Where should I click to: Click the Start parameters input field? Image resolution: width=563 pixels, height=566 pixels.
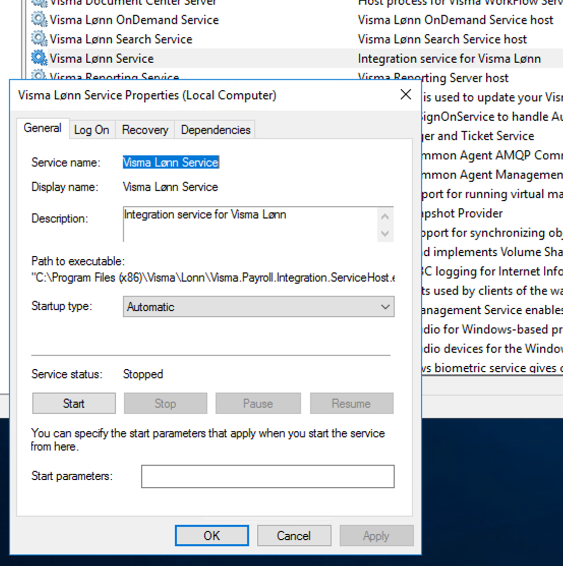(268, 476)
